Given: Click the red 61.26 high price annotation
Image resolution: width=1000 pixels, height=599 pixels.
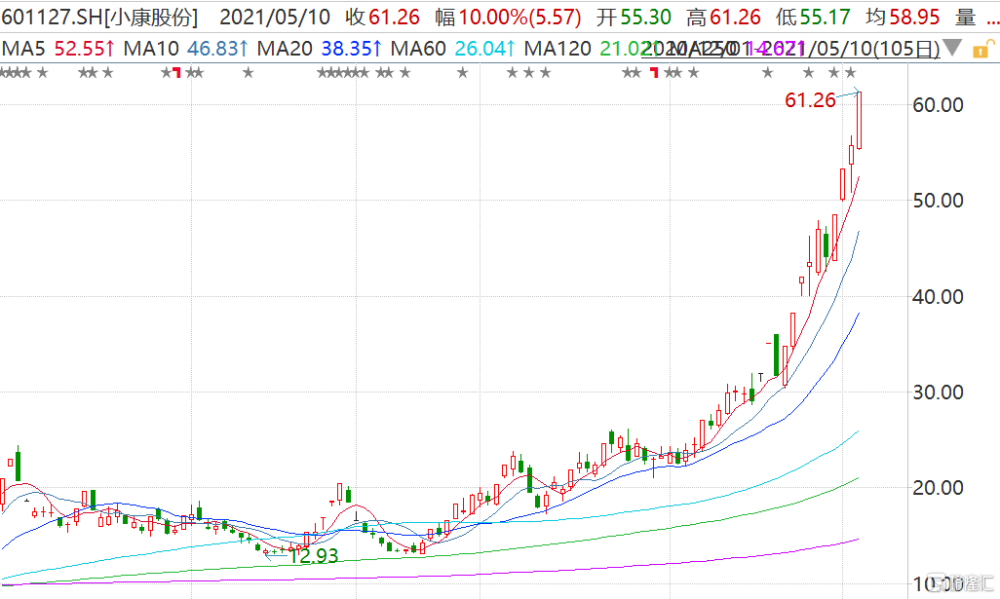Looking at the screenshot, I should [x=810, y=100].
